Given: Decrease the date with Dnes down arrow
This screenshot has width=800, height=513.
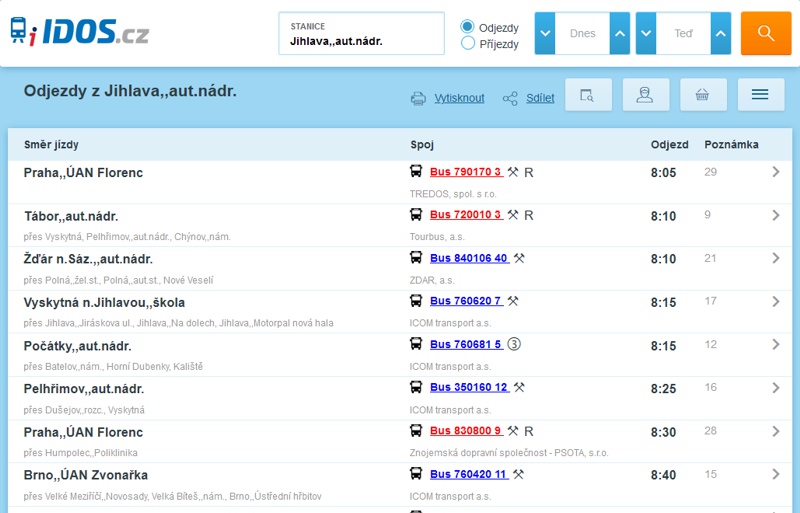Looking at the screenshot, I should [x=545, y=34].
